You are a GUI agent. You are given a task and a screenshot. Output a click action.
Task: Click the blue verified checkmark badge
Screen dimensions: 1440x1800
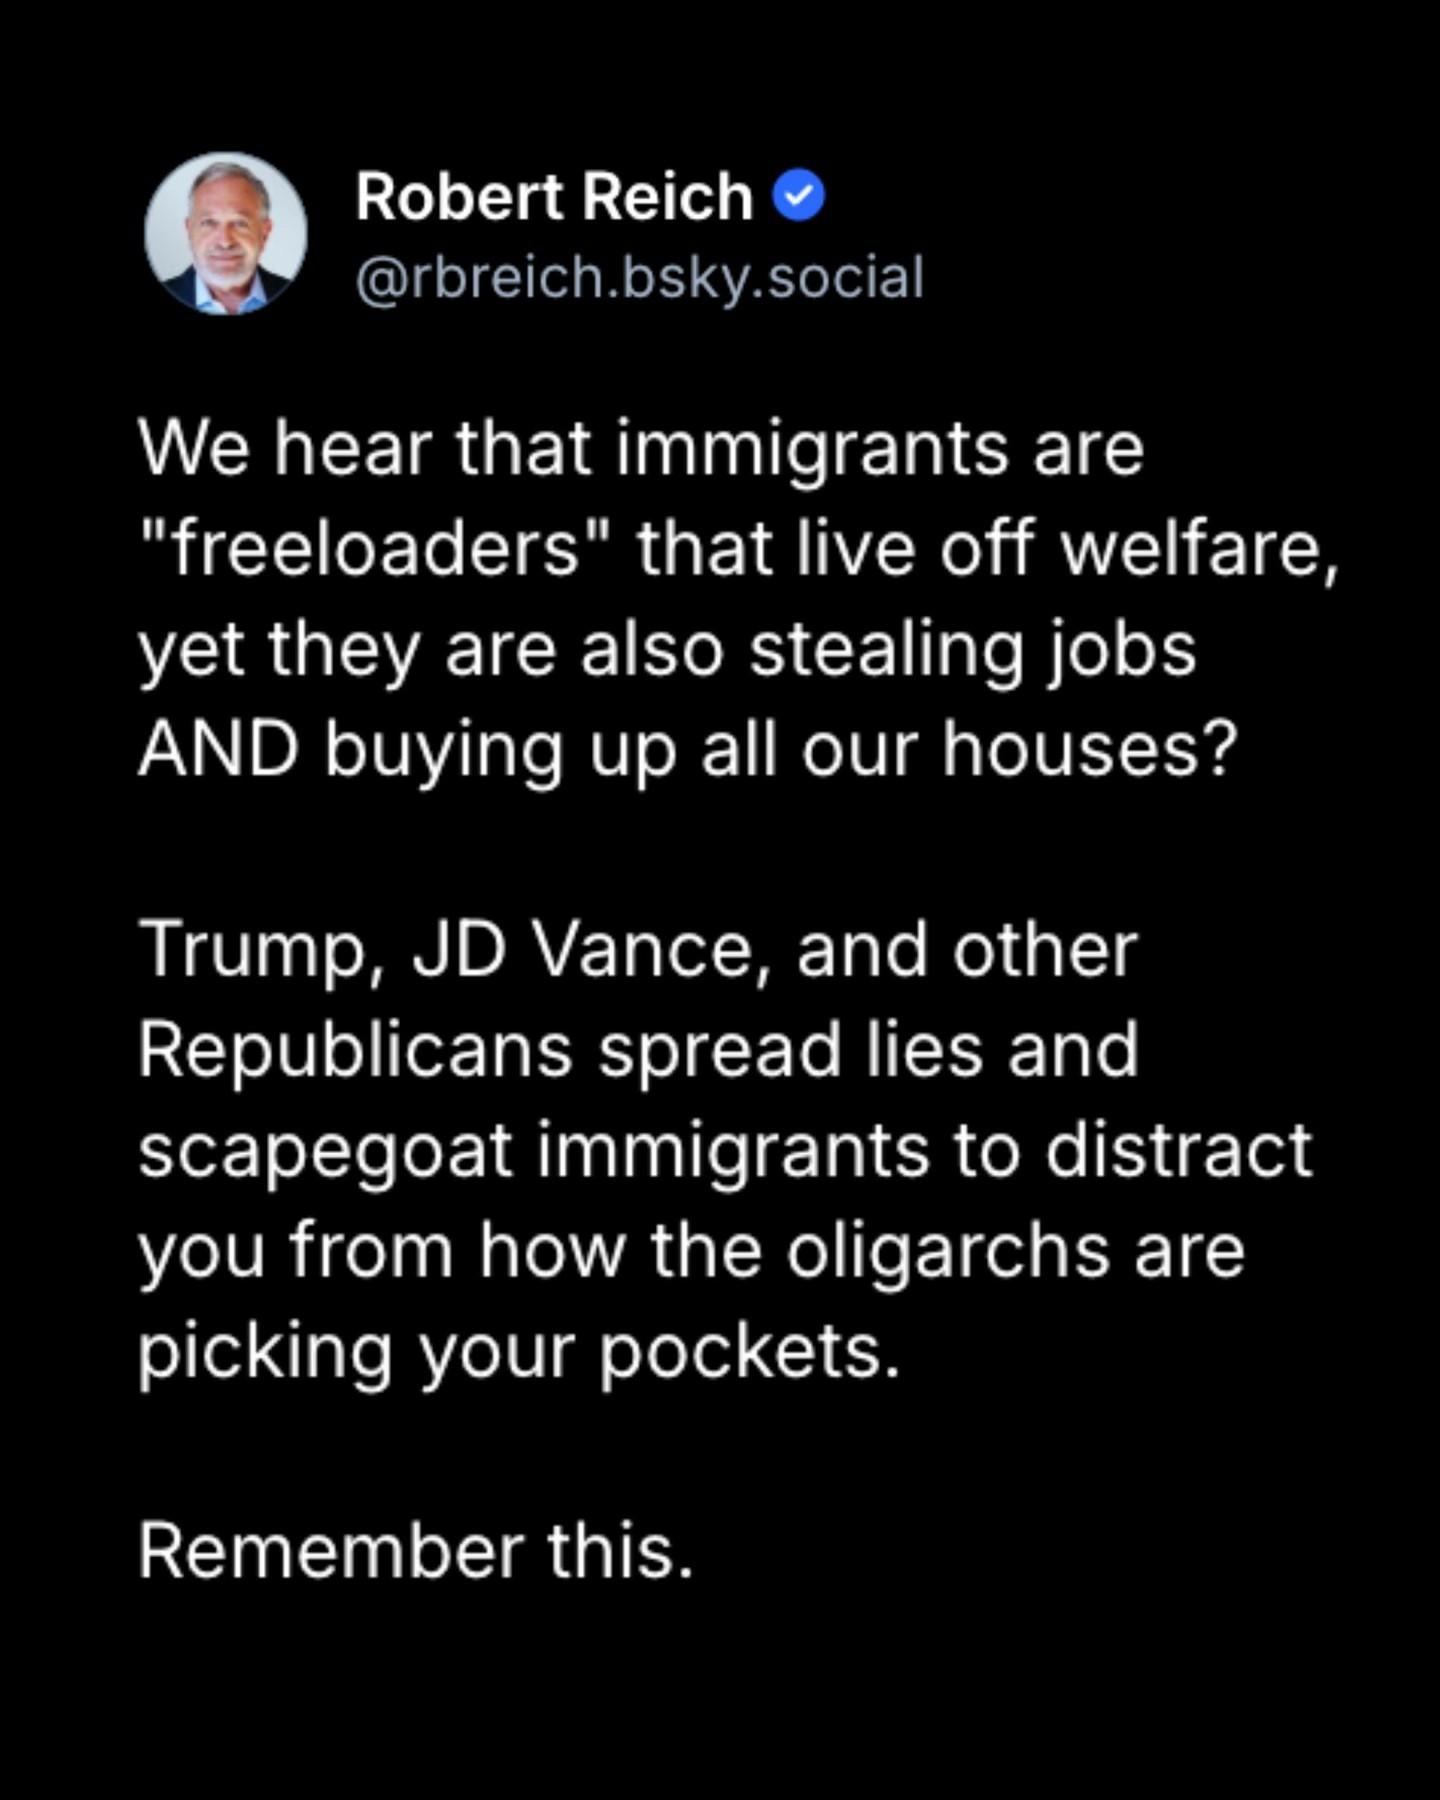(799, 196)
